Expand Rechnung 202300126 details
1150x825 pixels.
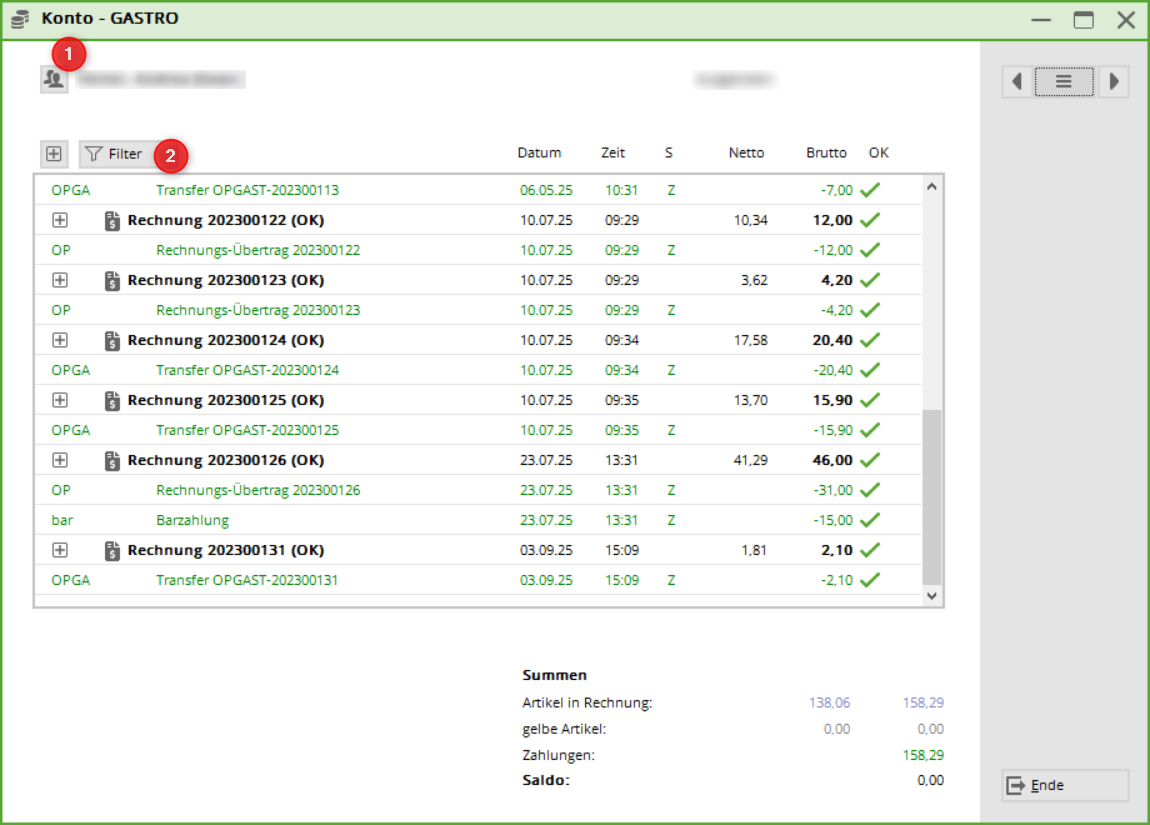60,460
